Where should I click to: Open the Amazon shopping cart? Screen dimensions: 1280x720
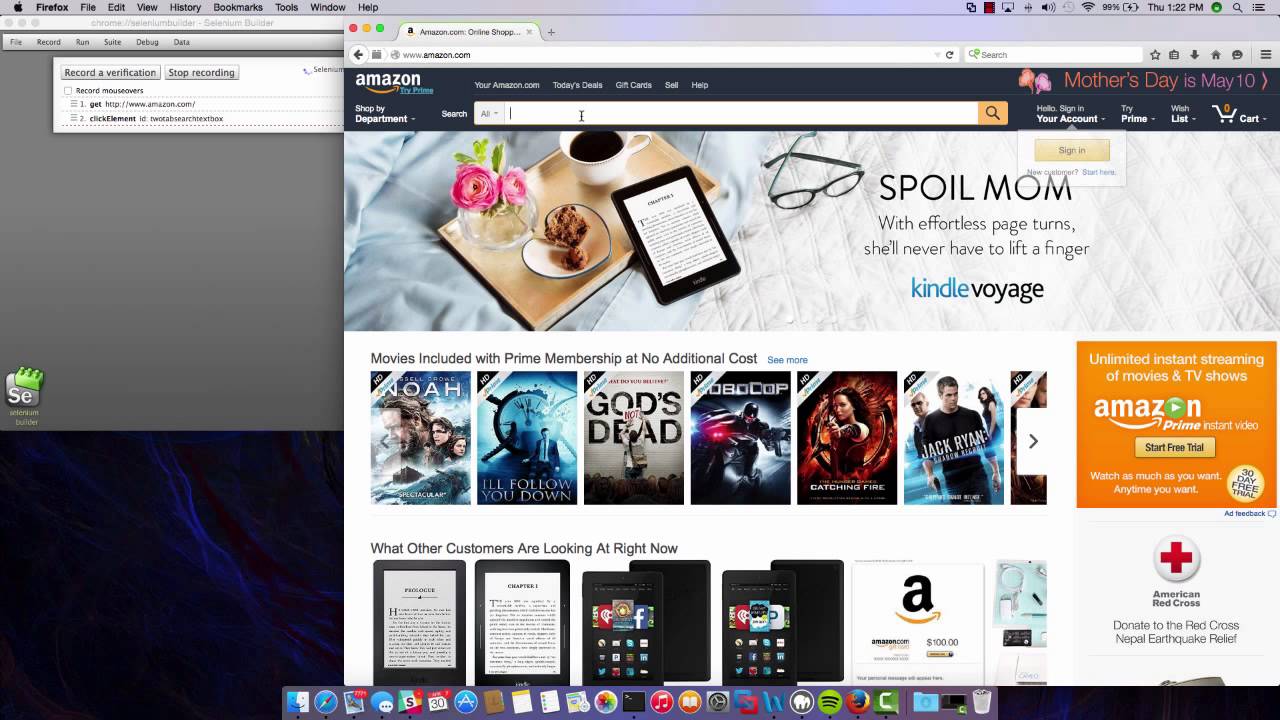pyautogui.click(x=1237, y=113)
